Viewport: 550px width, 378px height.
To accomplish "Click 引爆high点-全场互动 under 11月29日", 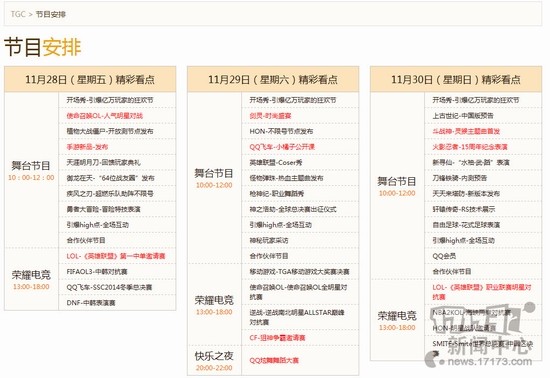I will pos(281,225).
